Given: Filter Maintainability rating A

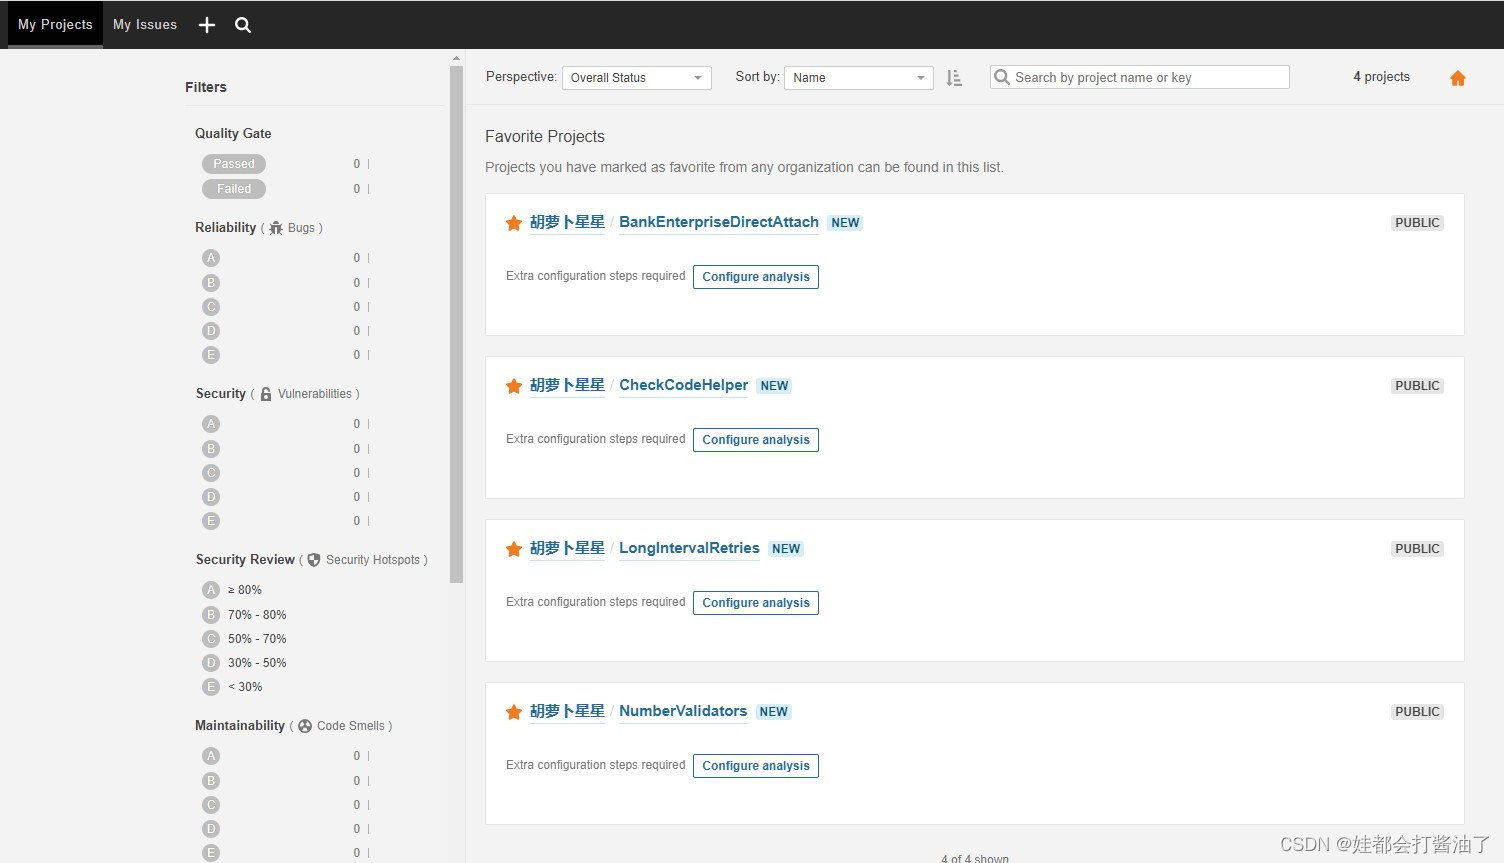Looking at the screenshot, I should point(211,756).
